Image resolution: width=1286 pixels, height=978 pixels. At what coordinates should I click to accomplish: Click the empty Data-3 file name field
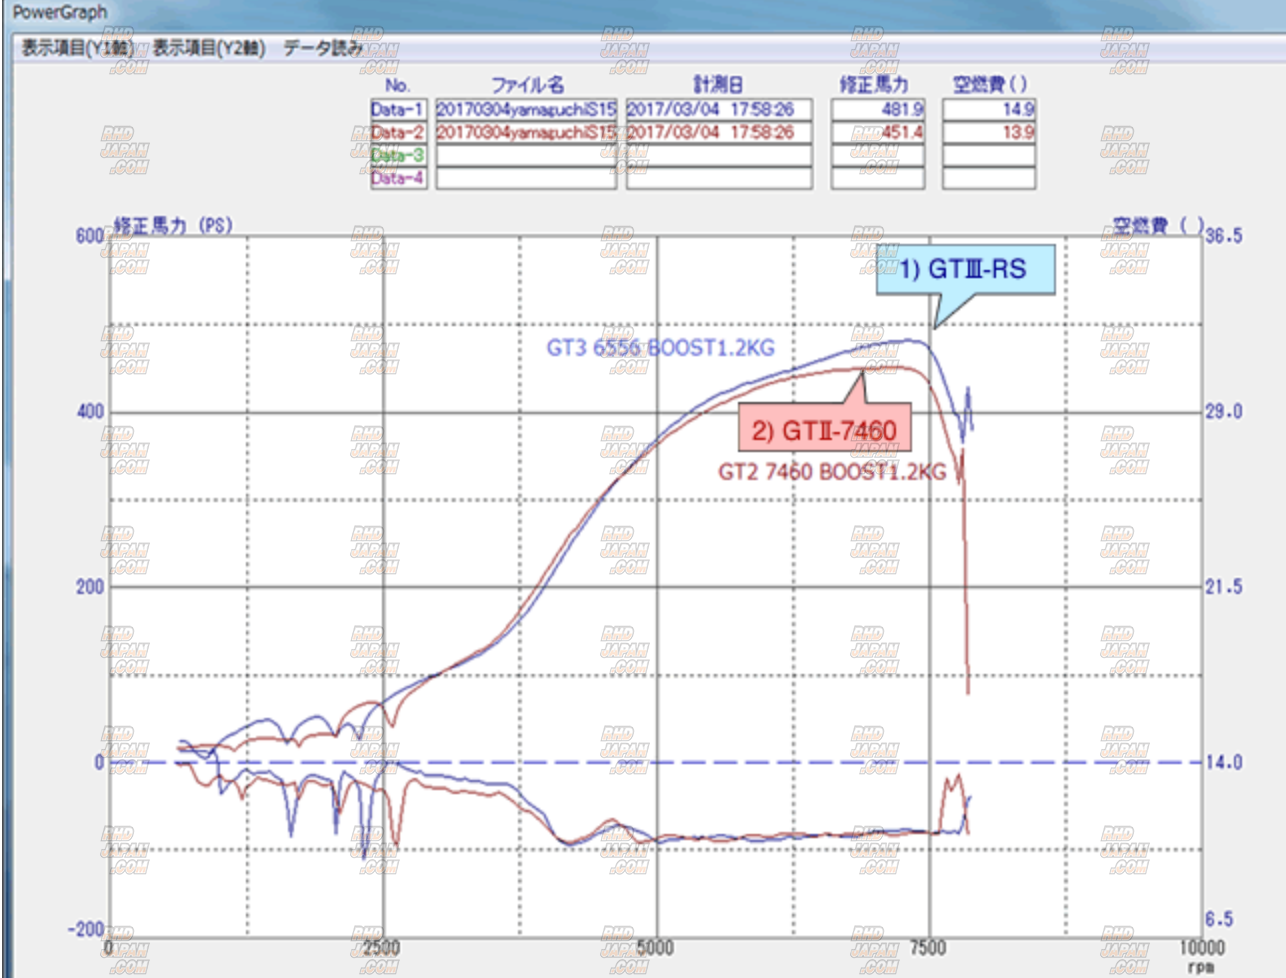tap(525, 155)
